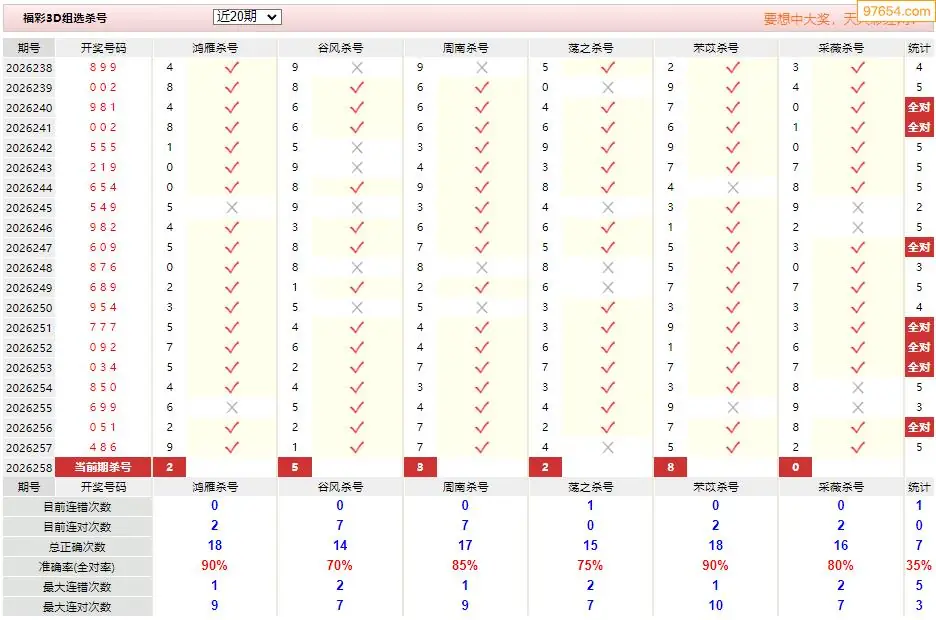Click the 准确率(全对率) row label
Screen dimensions: 936x620
(77, 567)
